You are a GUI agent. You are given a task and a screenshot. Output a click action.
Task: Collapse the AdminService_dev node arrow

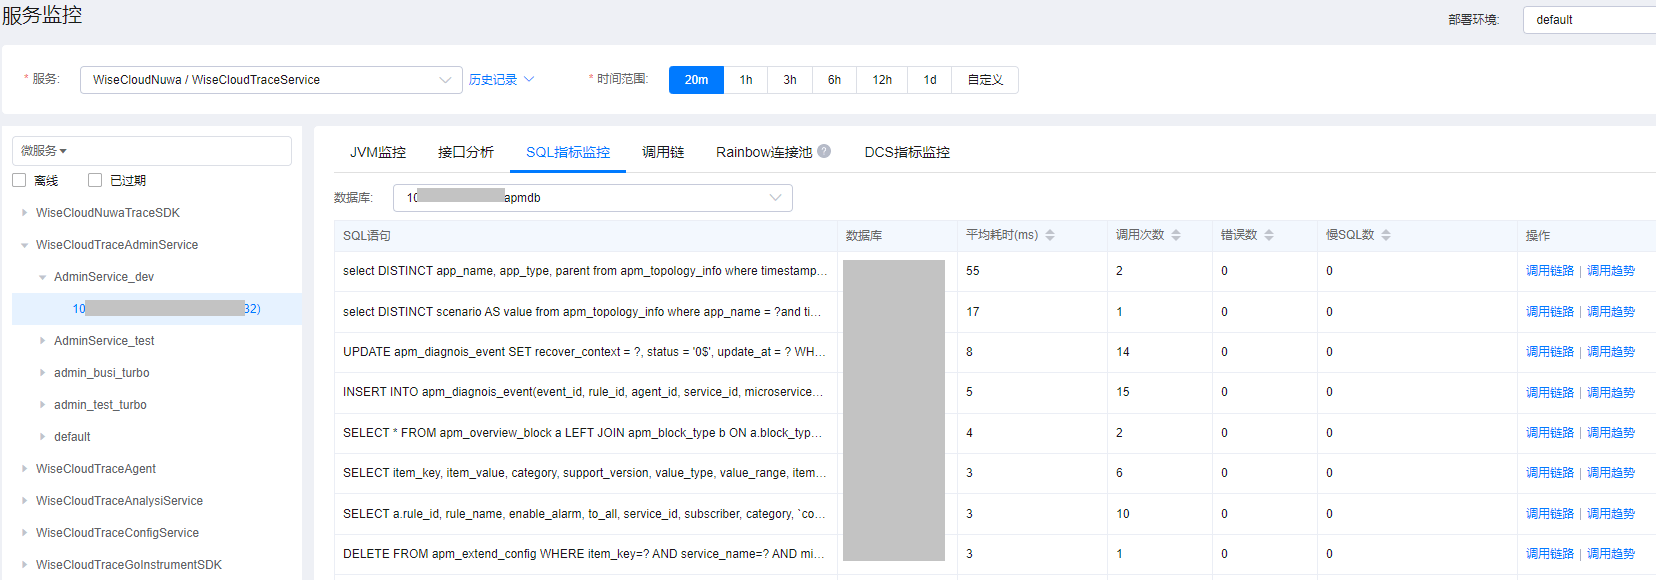(x=42, y=277)
